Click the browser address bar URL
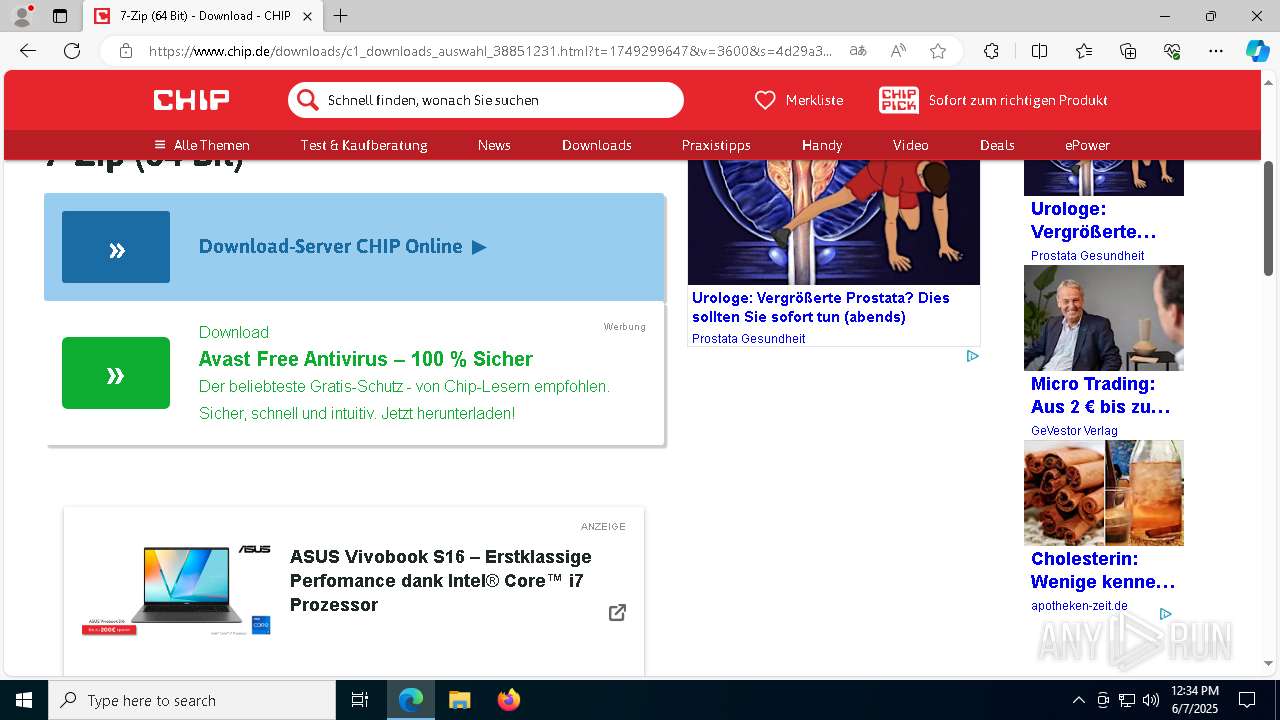The height and width of the screenshot is (720, 1280). coord(490,51)
